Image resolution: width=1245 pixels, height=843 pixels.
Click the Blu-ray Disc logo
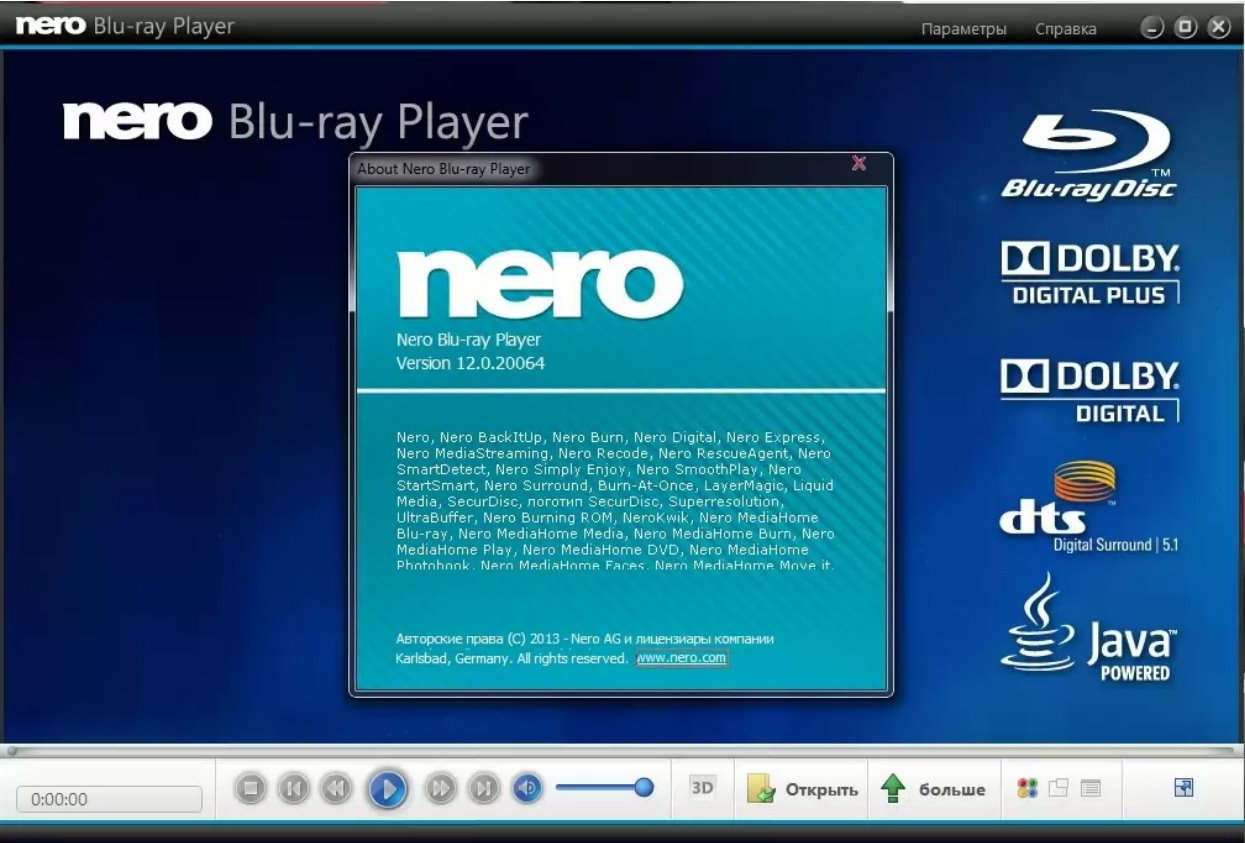1090,155
